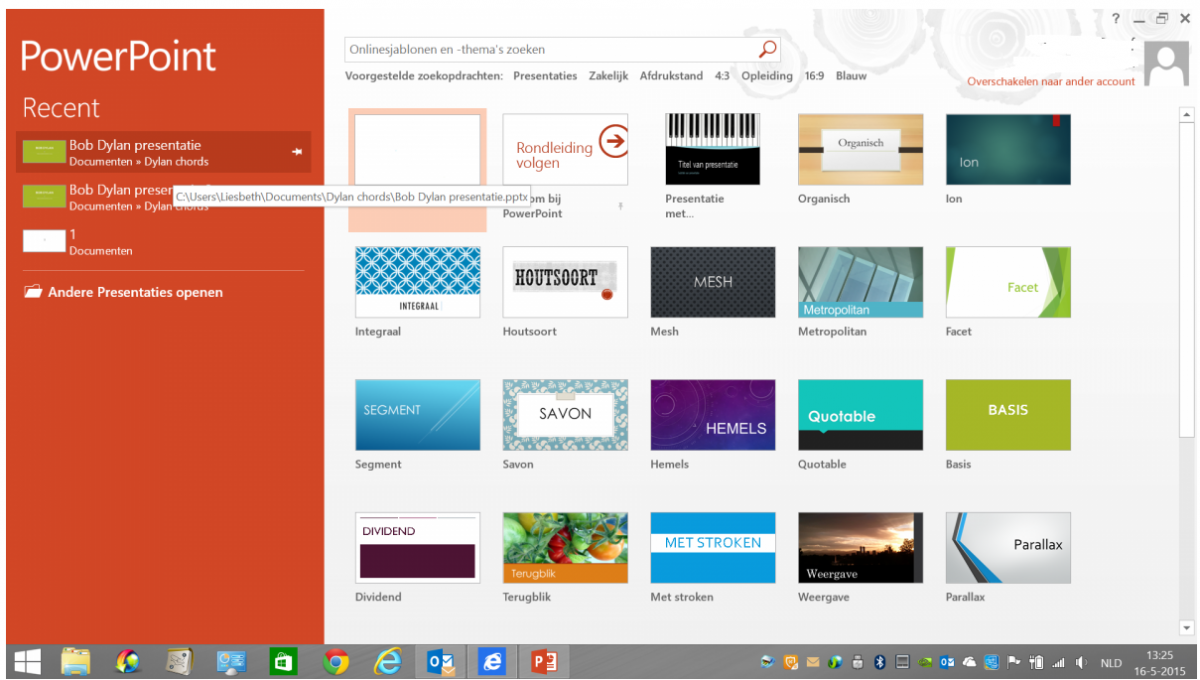Choose the Organisch template
Viewport: 1200px width, 680px height.
(x=860, y=150)
